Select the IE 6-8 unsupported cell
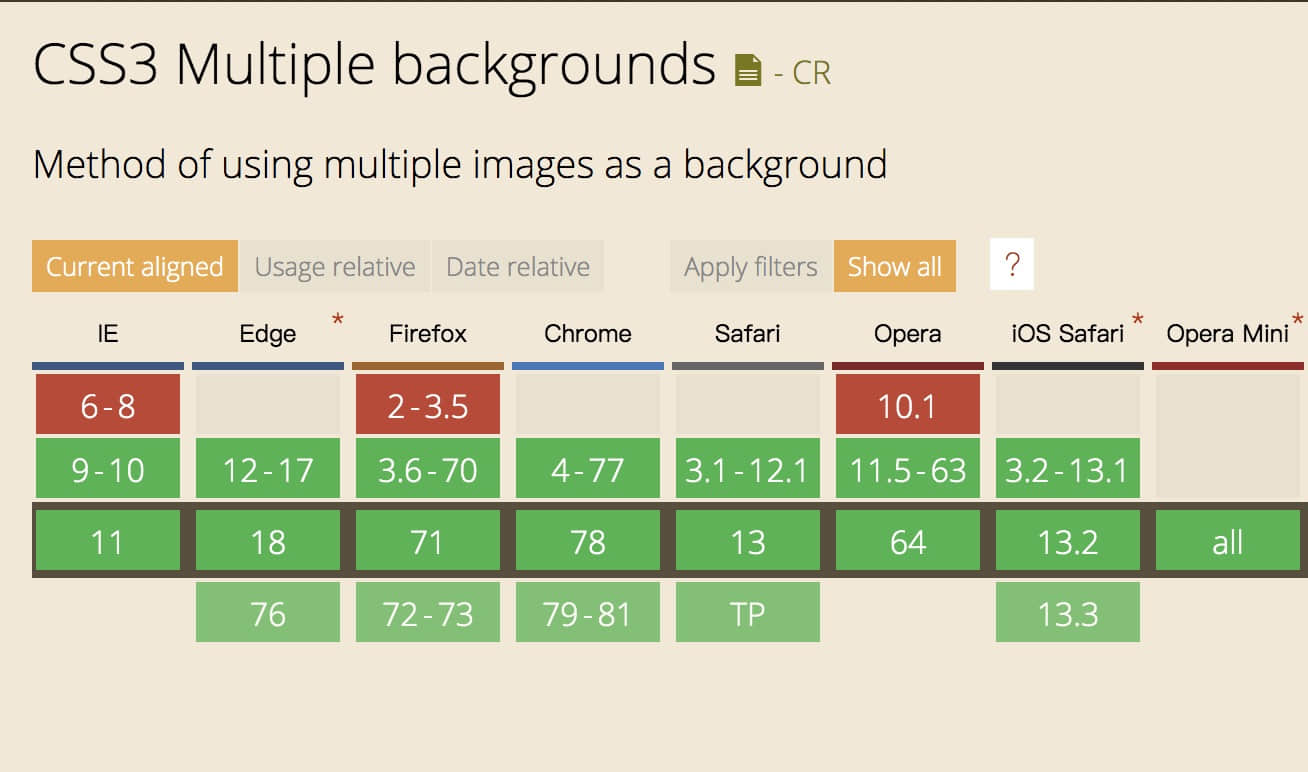 [108, 404]
